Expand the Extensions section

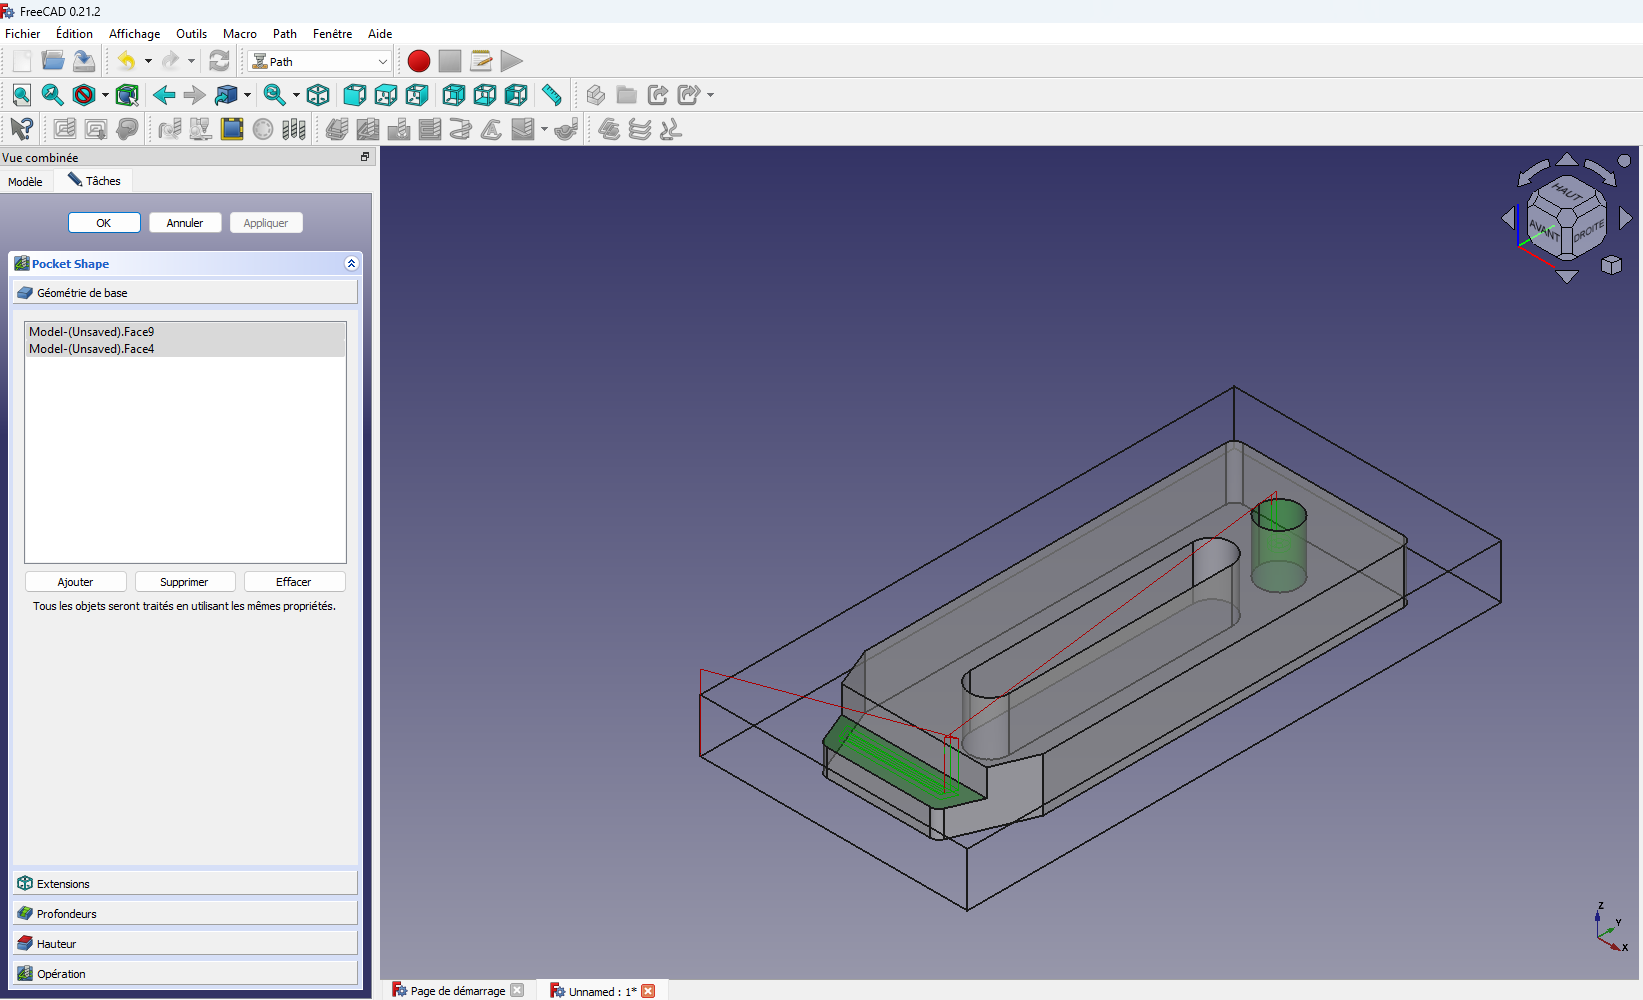185,884
